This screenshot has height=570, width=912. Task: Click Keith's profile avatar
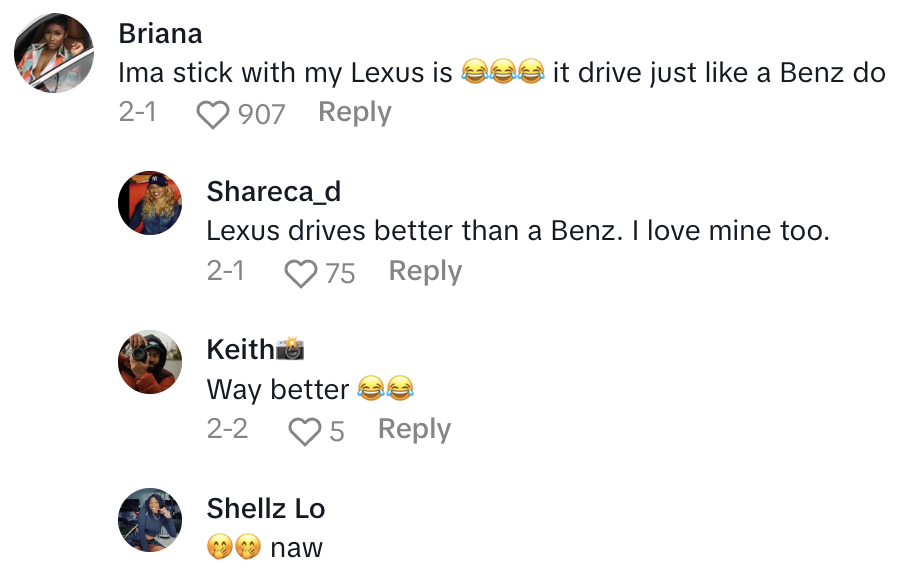pos(151,362)
